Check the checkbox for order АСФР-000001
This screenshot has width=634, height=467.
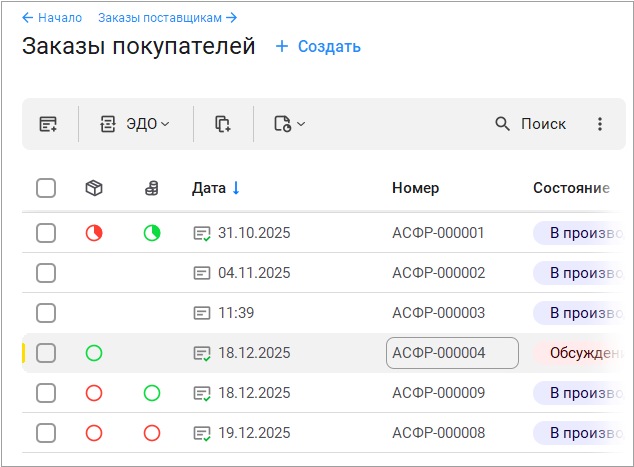coord(46,233)
